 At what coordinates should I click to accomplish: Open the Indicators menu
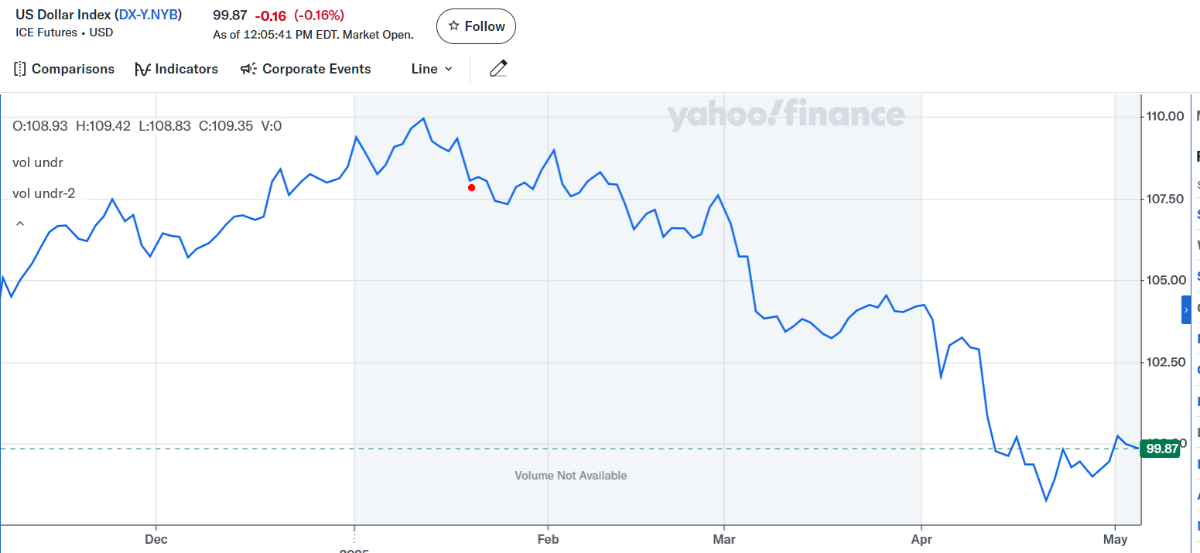tap(176, 69)
